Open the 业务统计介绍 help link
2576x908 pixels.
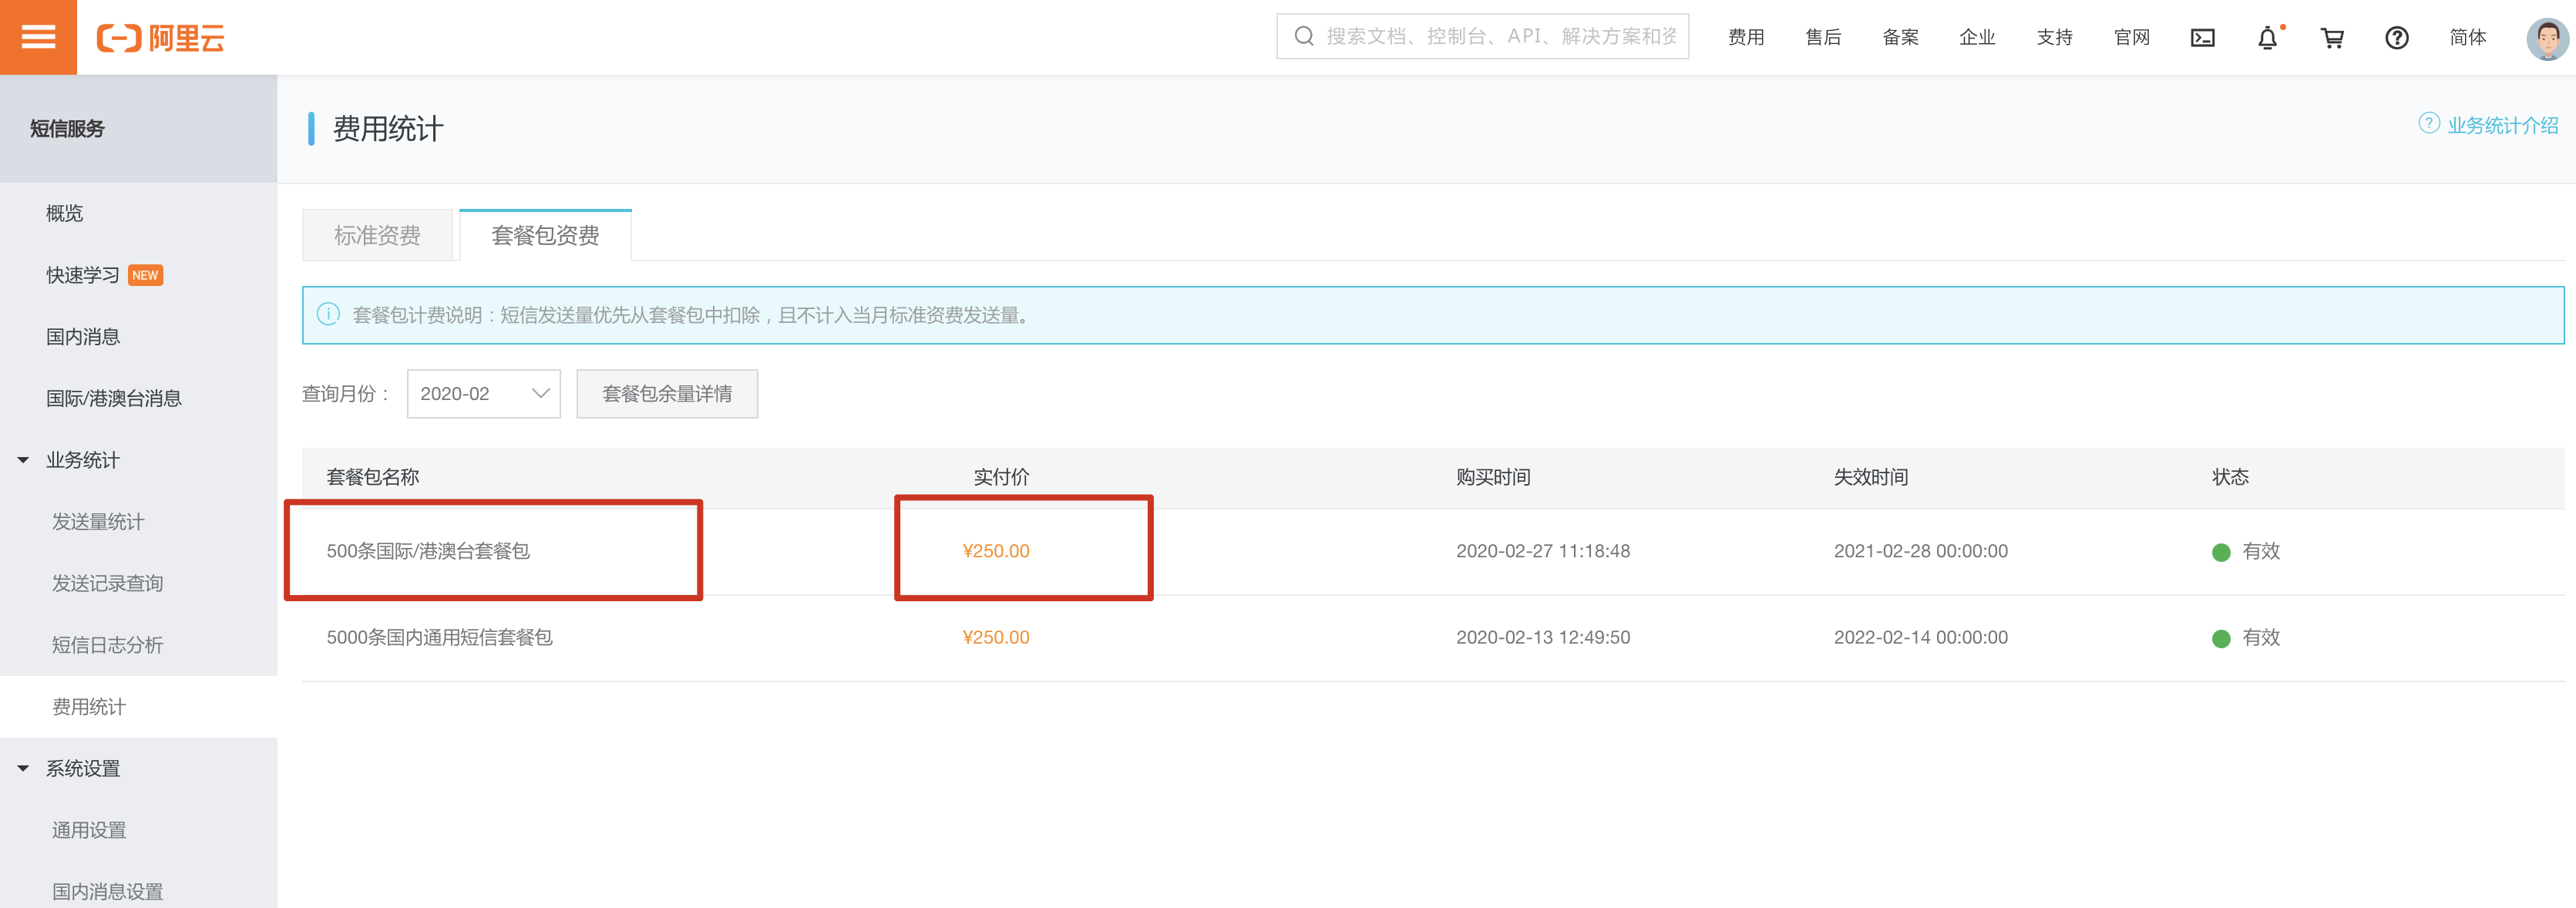(x=2501, y=125)
